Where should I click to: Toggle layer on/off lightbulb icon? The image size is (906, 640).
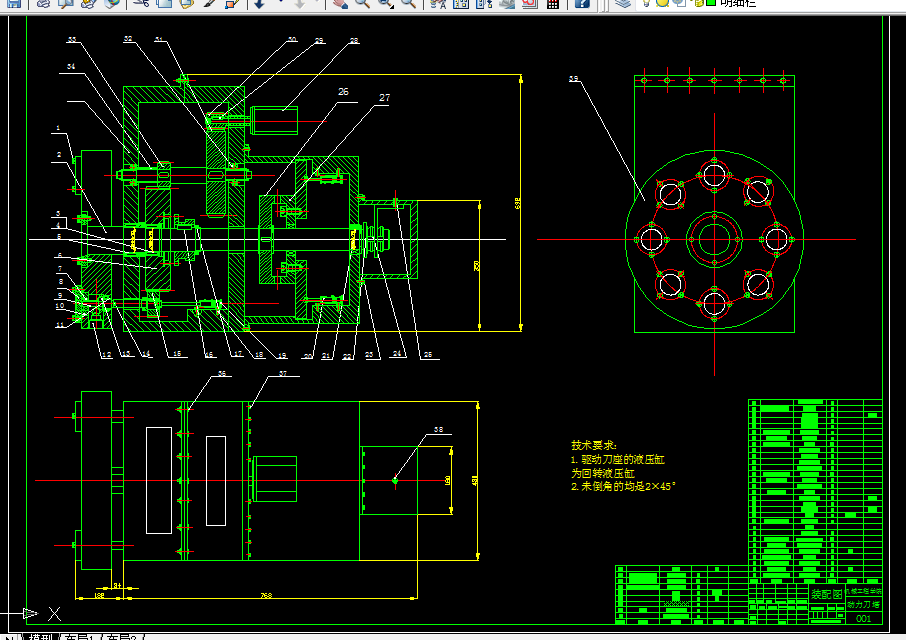click(647, 3)
